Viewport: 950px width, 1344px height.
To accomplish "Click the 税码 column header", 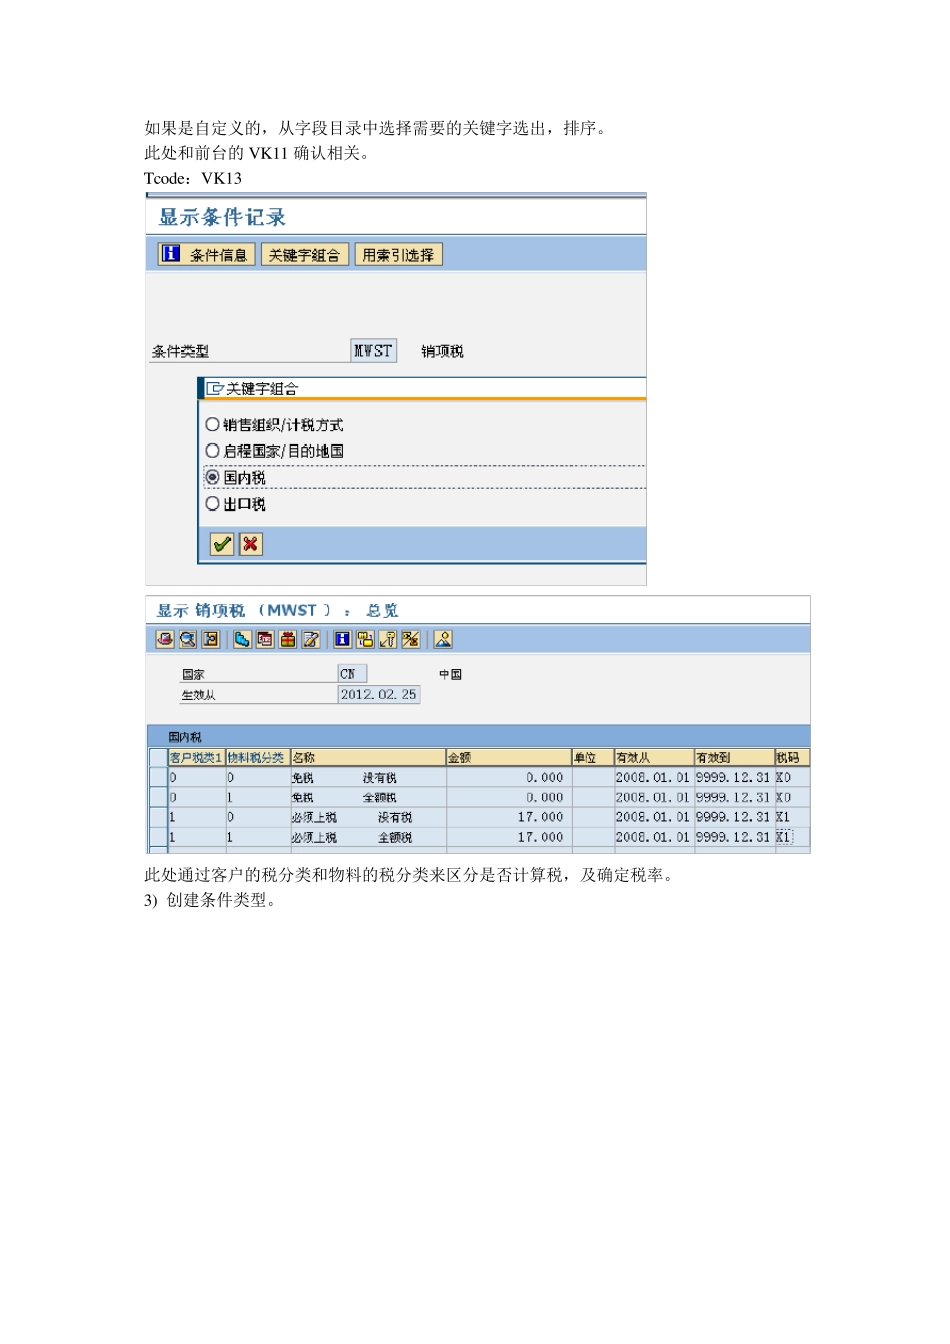I will [x=791, y=757].
